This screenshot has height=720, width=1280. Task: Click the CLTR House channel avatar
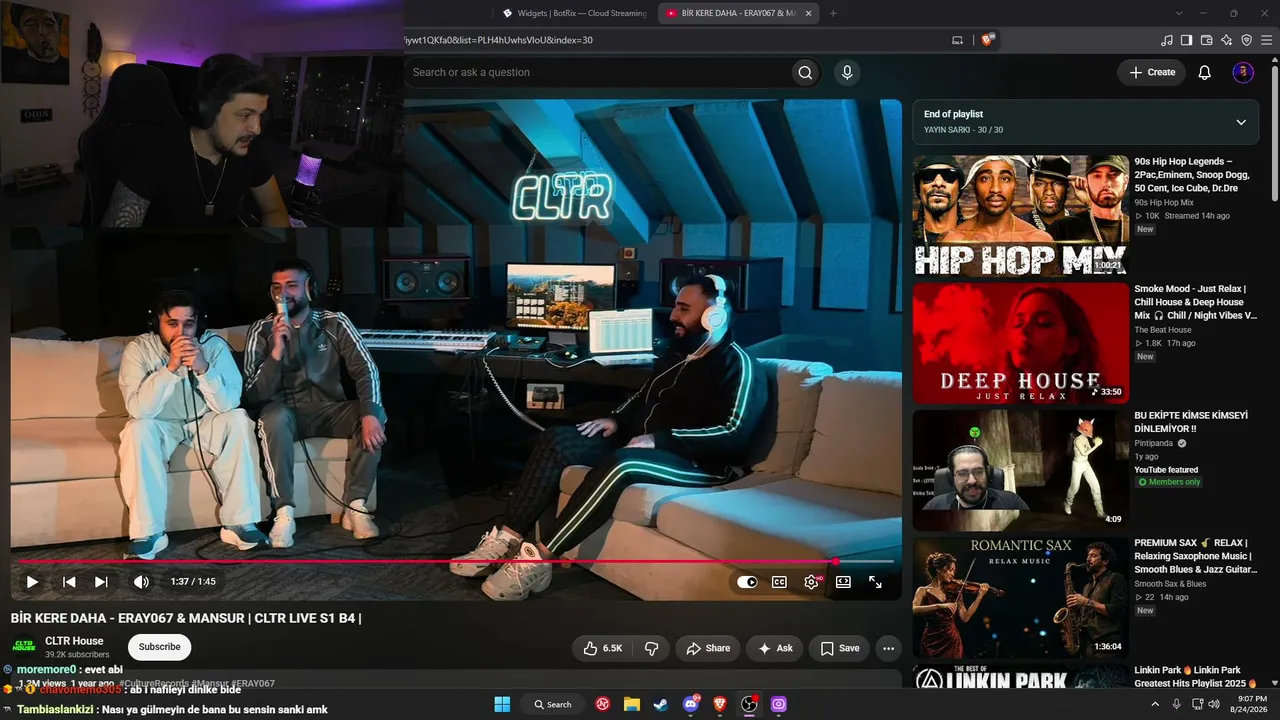point(23,647)
